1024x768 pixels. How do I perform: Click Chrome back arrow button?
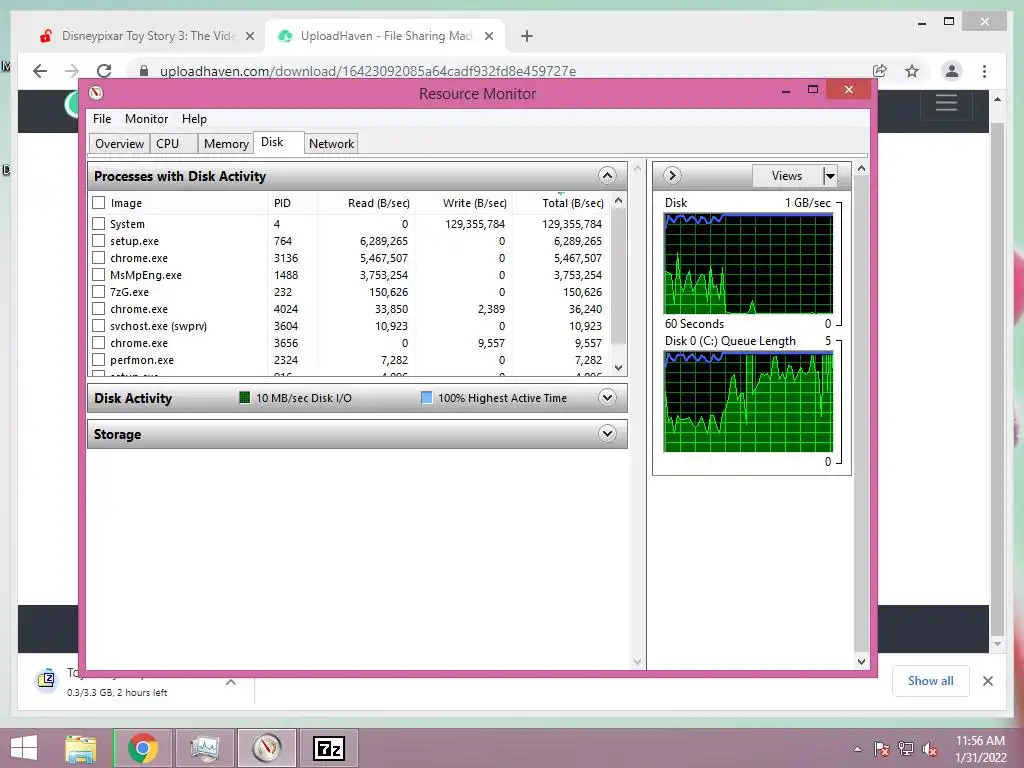40,71
